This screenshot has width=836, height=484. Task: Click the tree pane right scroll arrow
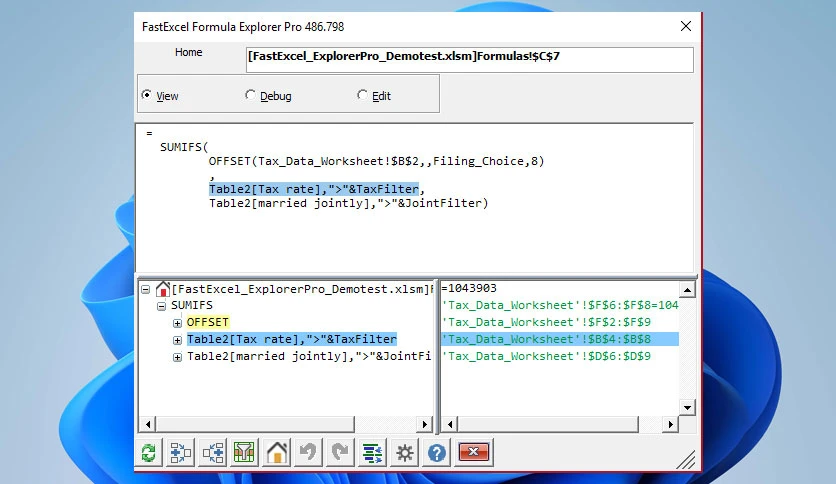pyautogui.click(x=424, y=424)
